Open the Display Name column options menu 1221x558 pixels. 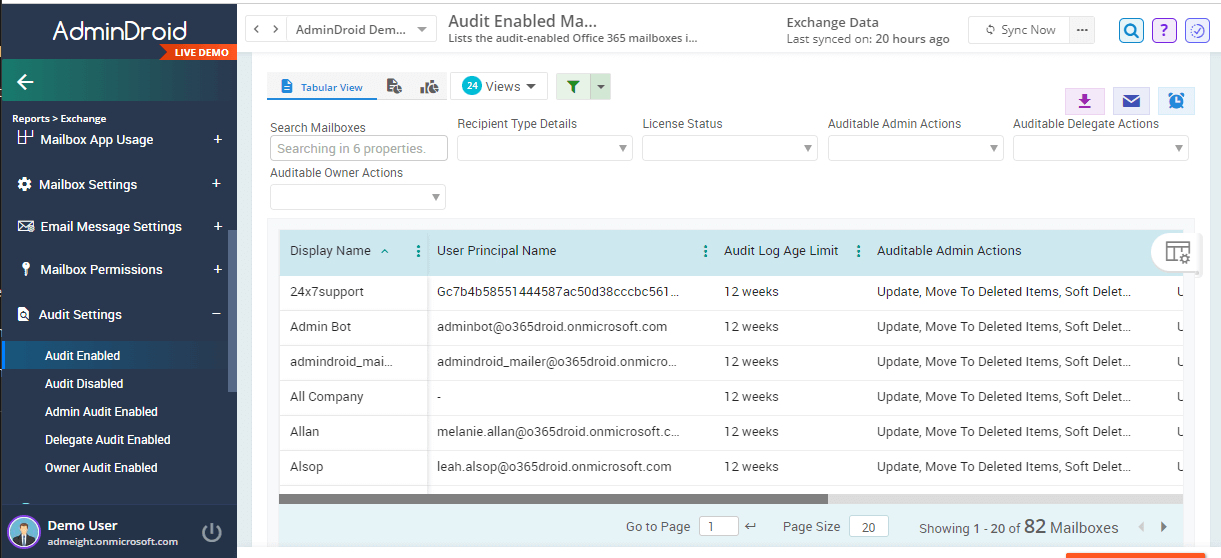(x=418, y=252)
